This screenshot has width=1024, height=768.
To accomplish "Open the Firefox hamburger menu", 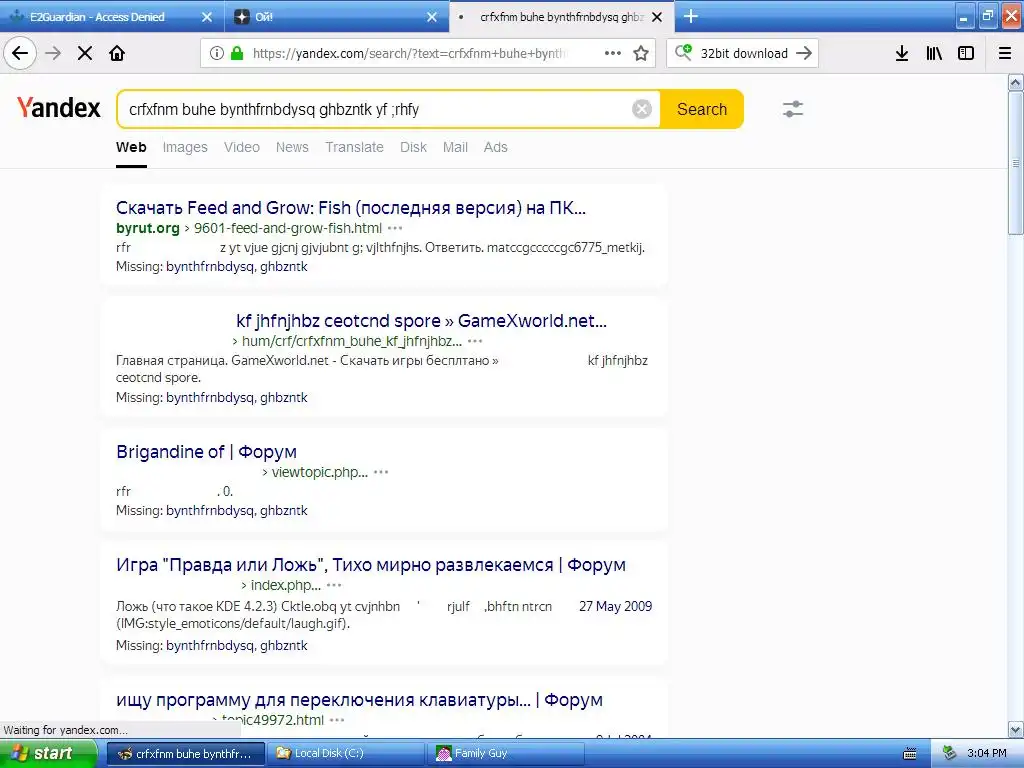I will pos(1005,53).
